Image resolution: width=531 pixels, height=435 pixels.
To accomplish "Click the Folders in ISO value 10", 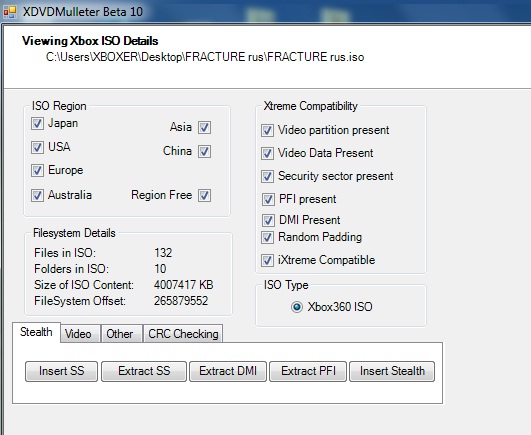I will pos(160,269).
